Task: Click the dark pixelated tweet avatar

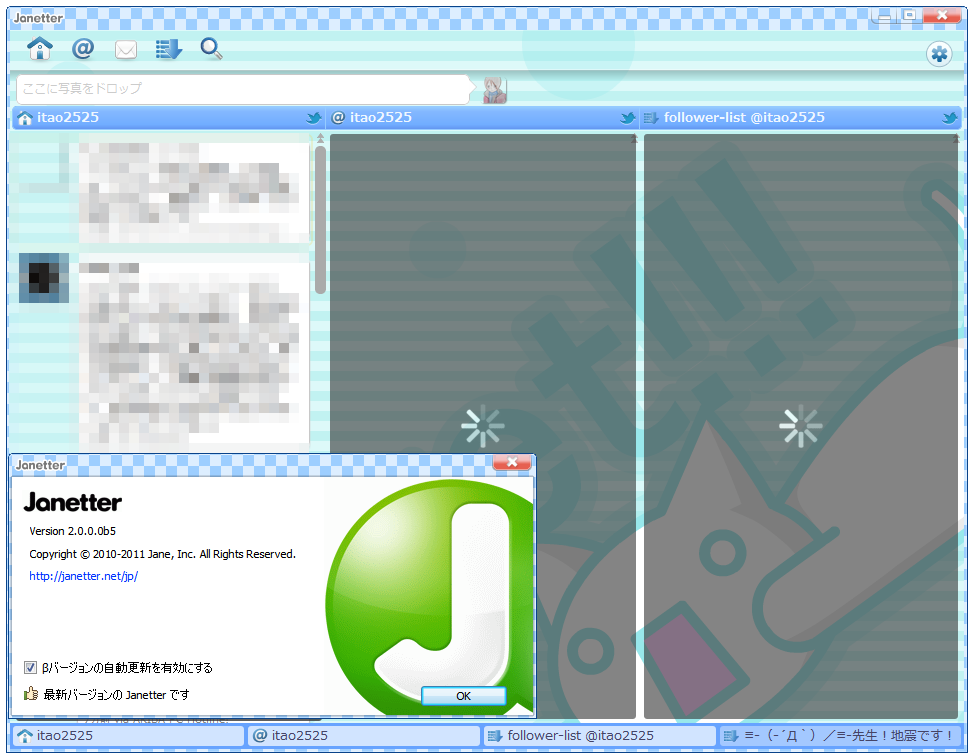Action: point(44,278)
